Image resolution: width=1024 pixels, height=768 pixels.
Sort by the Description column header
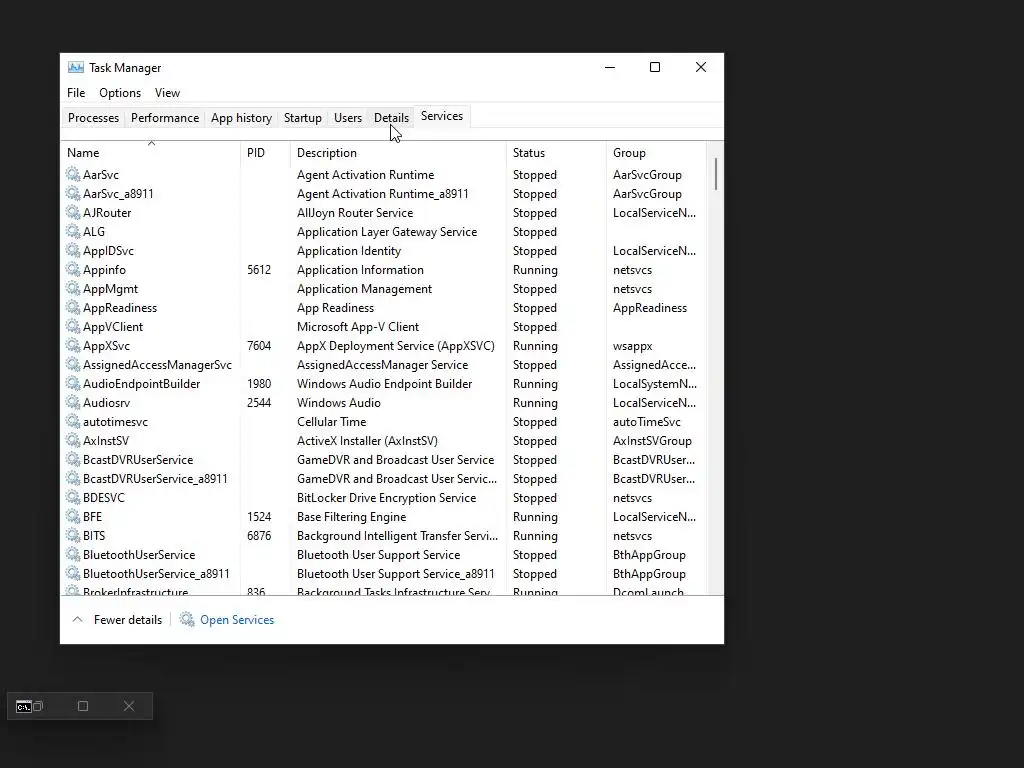[398, 153]
